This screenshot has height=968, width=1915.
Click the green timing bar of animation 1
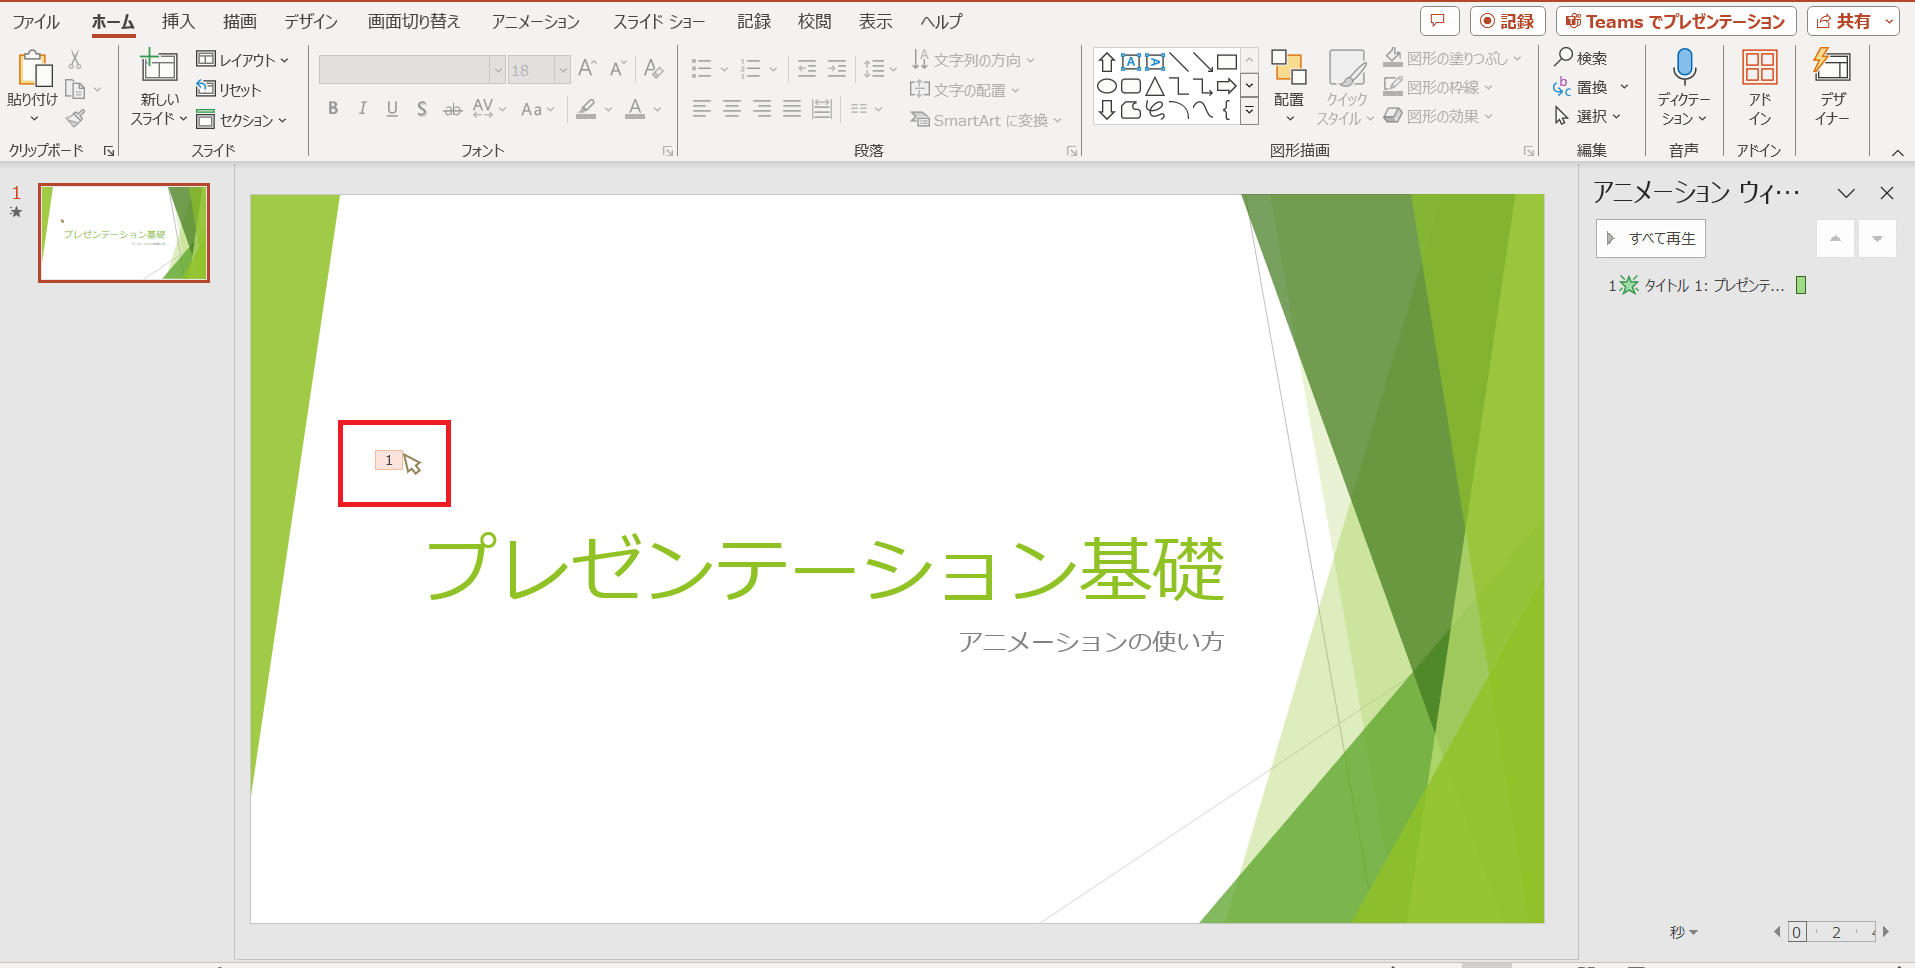pos(1801,285)
